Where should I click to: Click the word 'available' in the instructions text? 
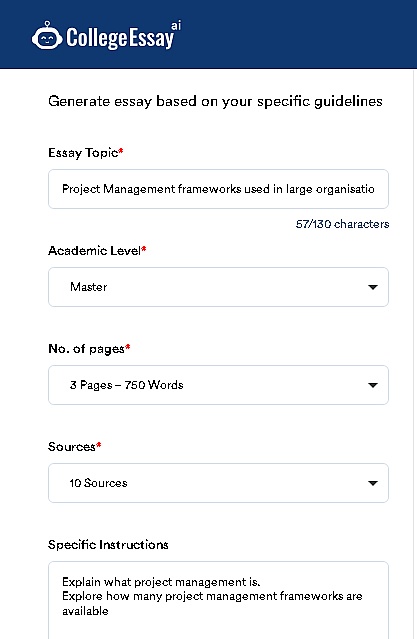(x=85, y=611)
